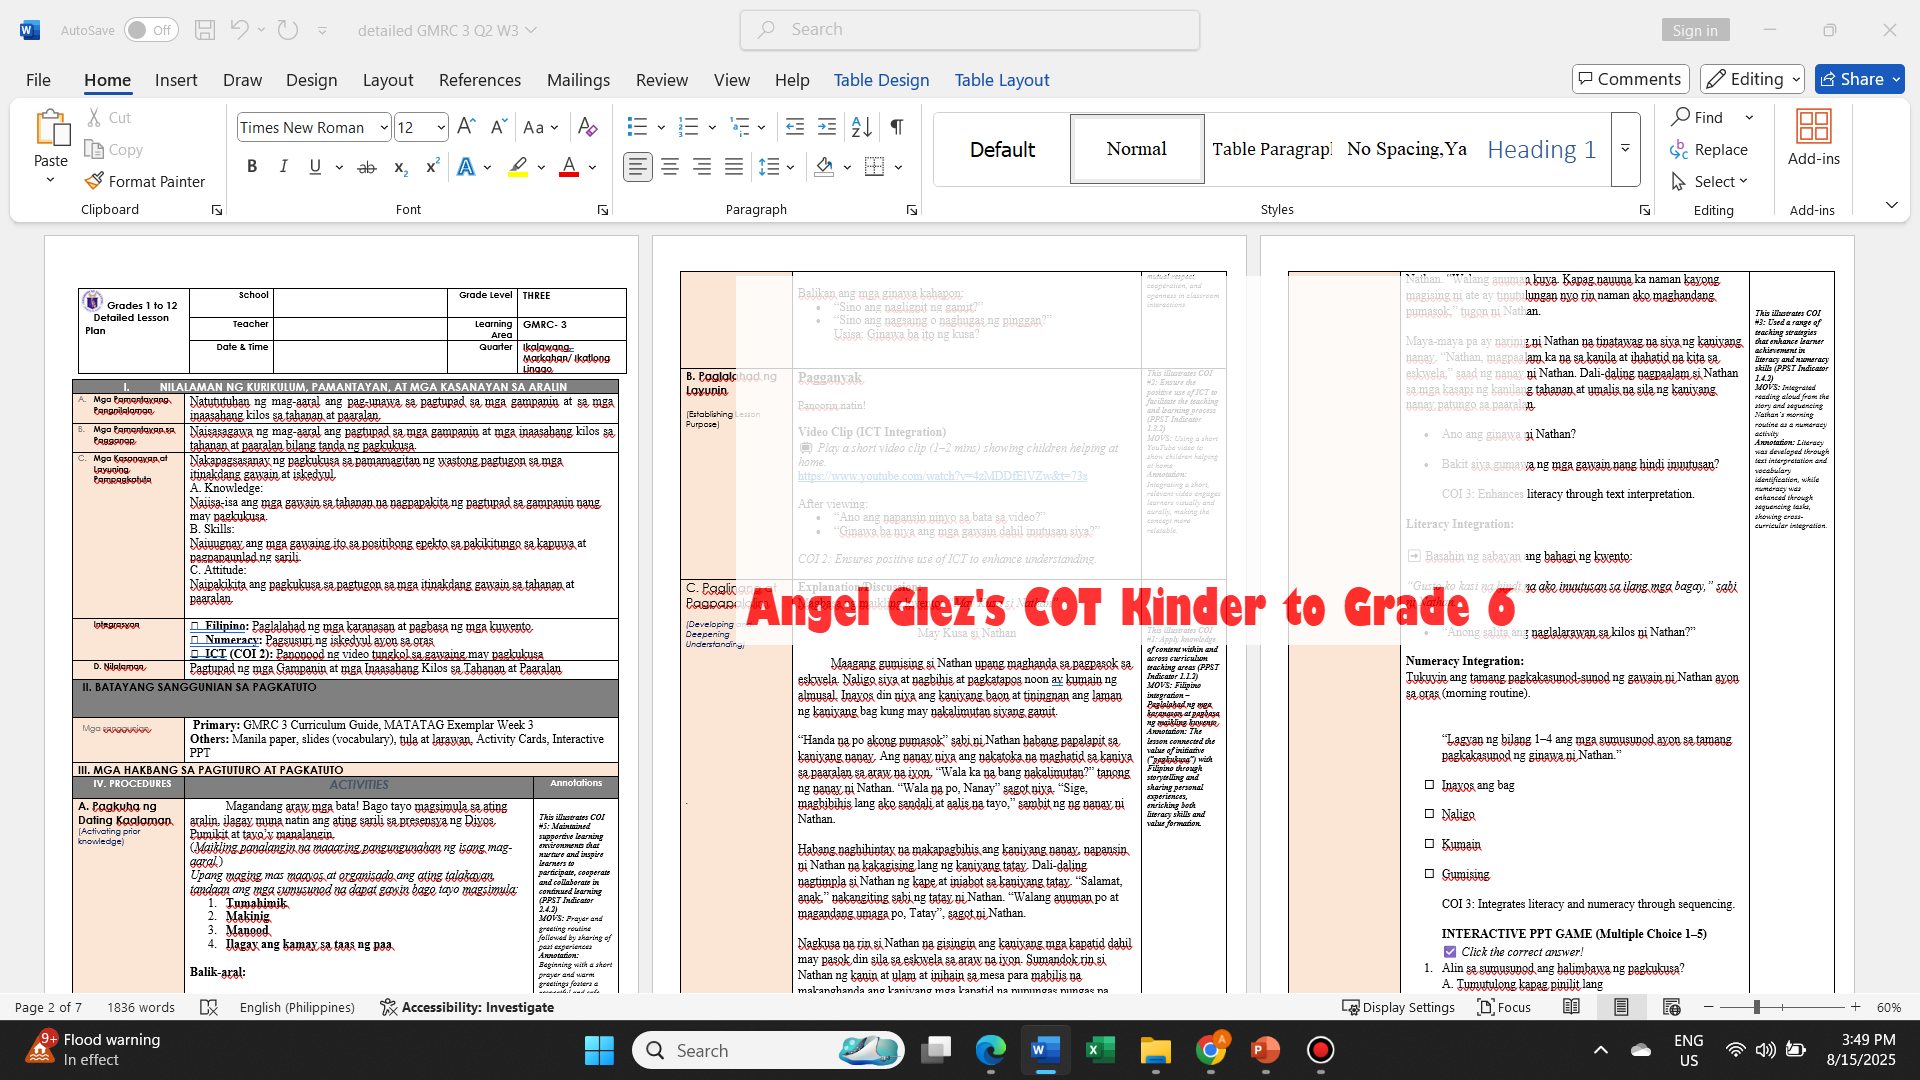Decrease paragraph indent
1920x1080 pixels.
(795, 127)
